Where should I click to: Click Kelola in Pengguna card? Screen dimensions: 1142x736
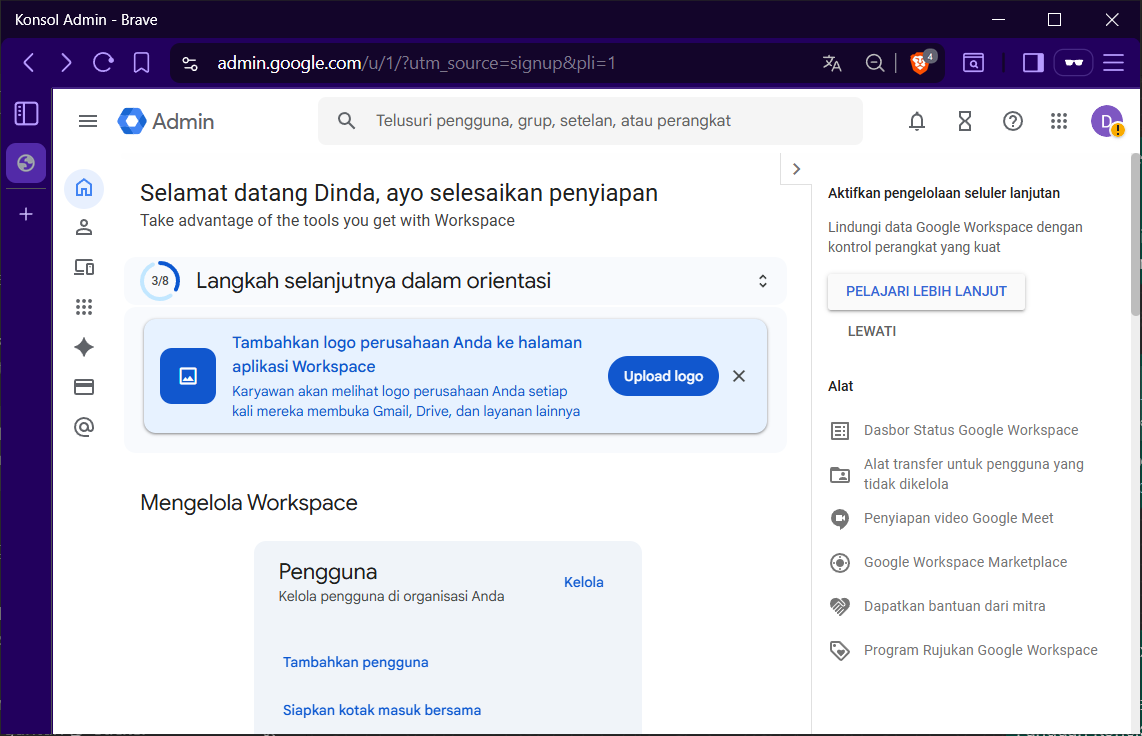pos(583,582)
